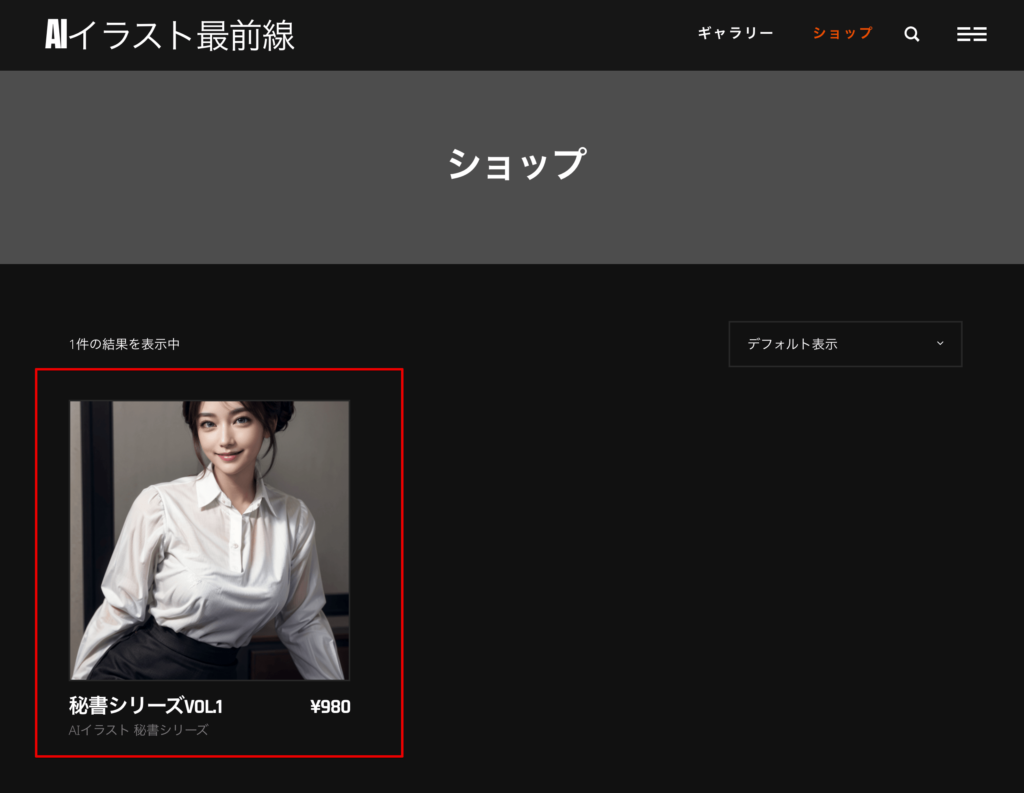Click the 最前線 text in site logo
This screenshot has height=793, width=1024.
(246, 35)
